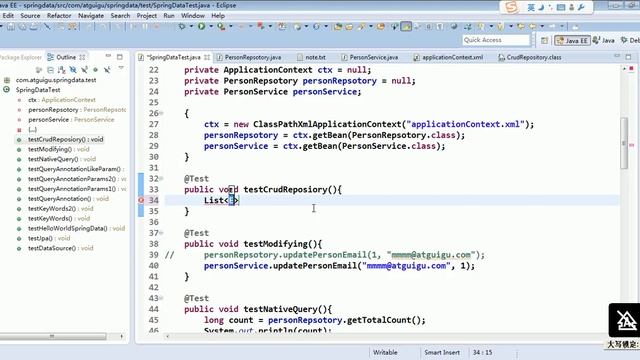Select testNativeQuery() in Outline
Viewport: 640px width, 360px height.
62,159
